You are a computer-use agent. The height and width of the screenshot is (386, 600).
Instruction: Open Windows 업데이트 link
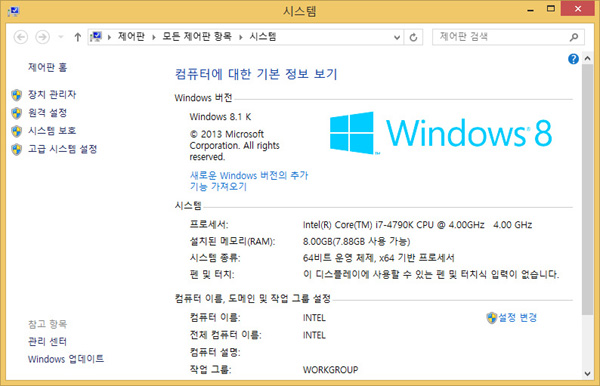pyautogui.click(x=66, y=359)
